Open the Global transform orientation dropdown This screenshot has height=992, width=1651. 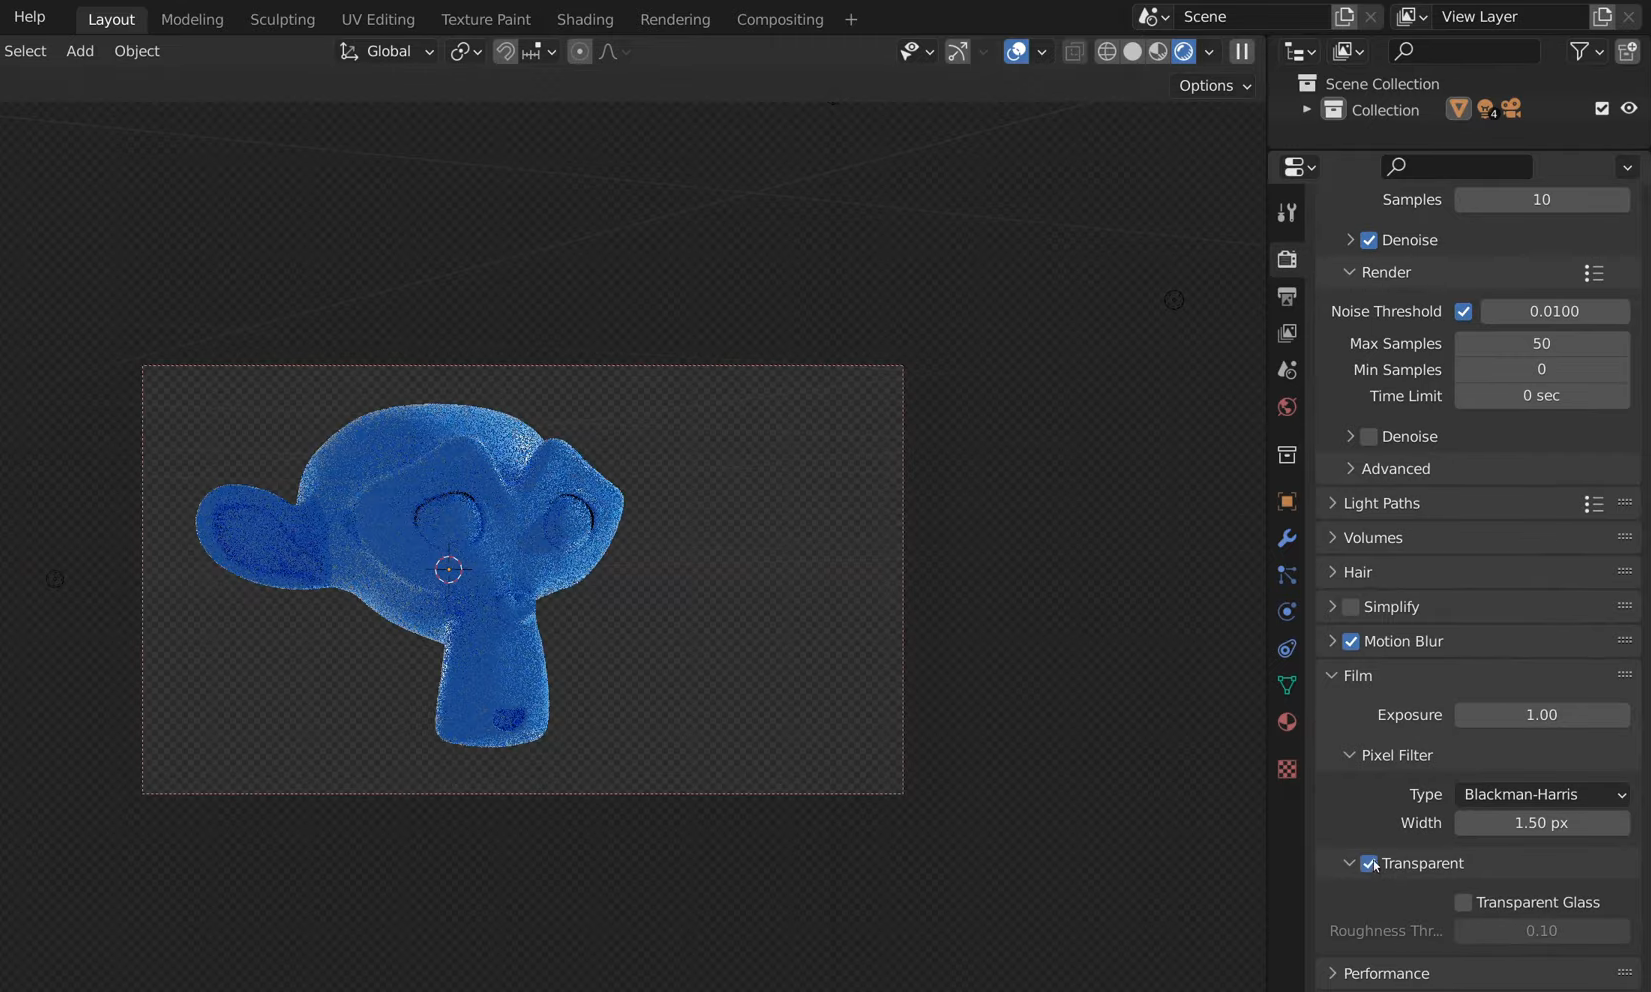click(386, 51)
